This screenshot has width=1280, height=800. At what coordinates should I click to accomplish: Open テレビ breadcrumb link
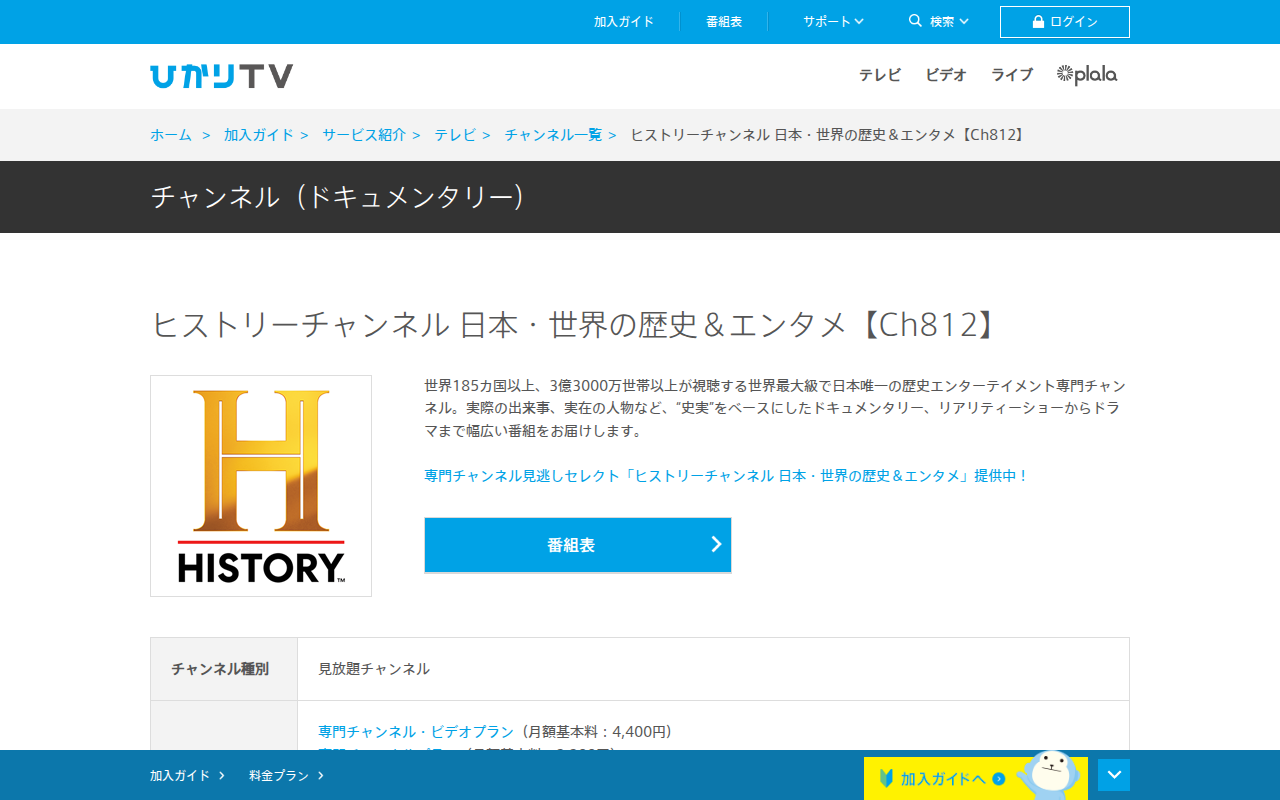tap(455, 135)
